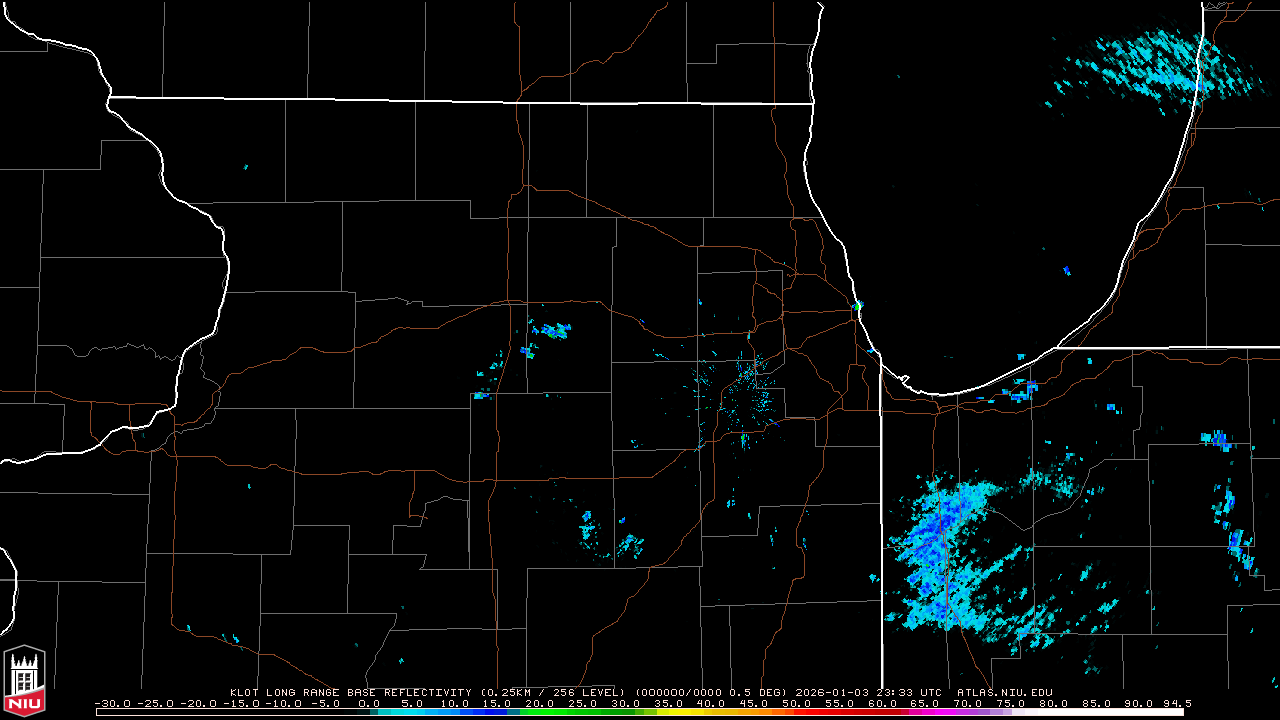Click the isolated blue echo over Lake Michigan
Viewport: 1280px width, 720px height.
coord(1067,270)
